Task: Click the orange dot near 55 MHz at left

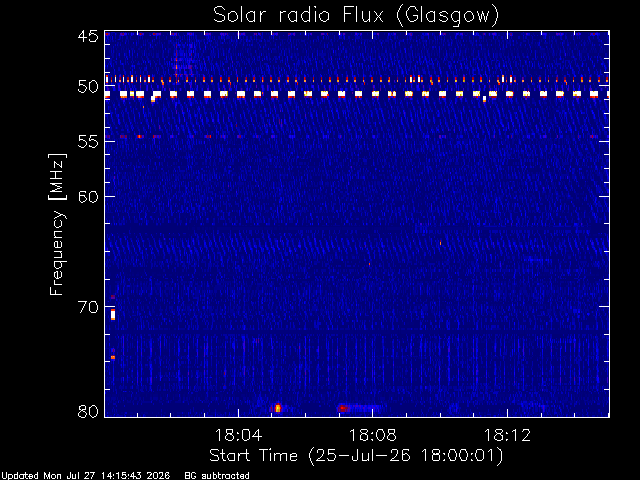Action: pyautogui.click(x=140, y=136)
